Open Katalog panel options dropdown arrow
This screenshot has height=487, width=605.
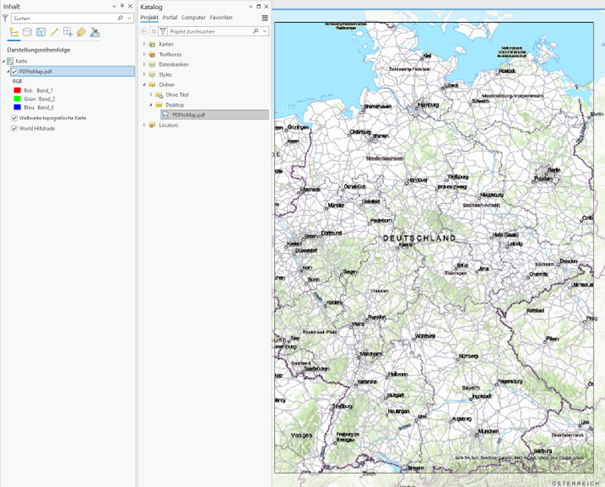(250, 7)
